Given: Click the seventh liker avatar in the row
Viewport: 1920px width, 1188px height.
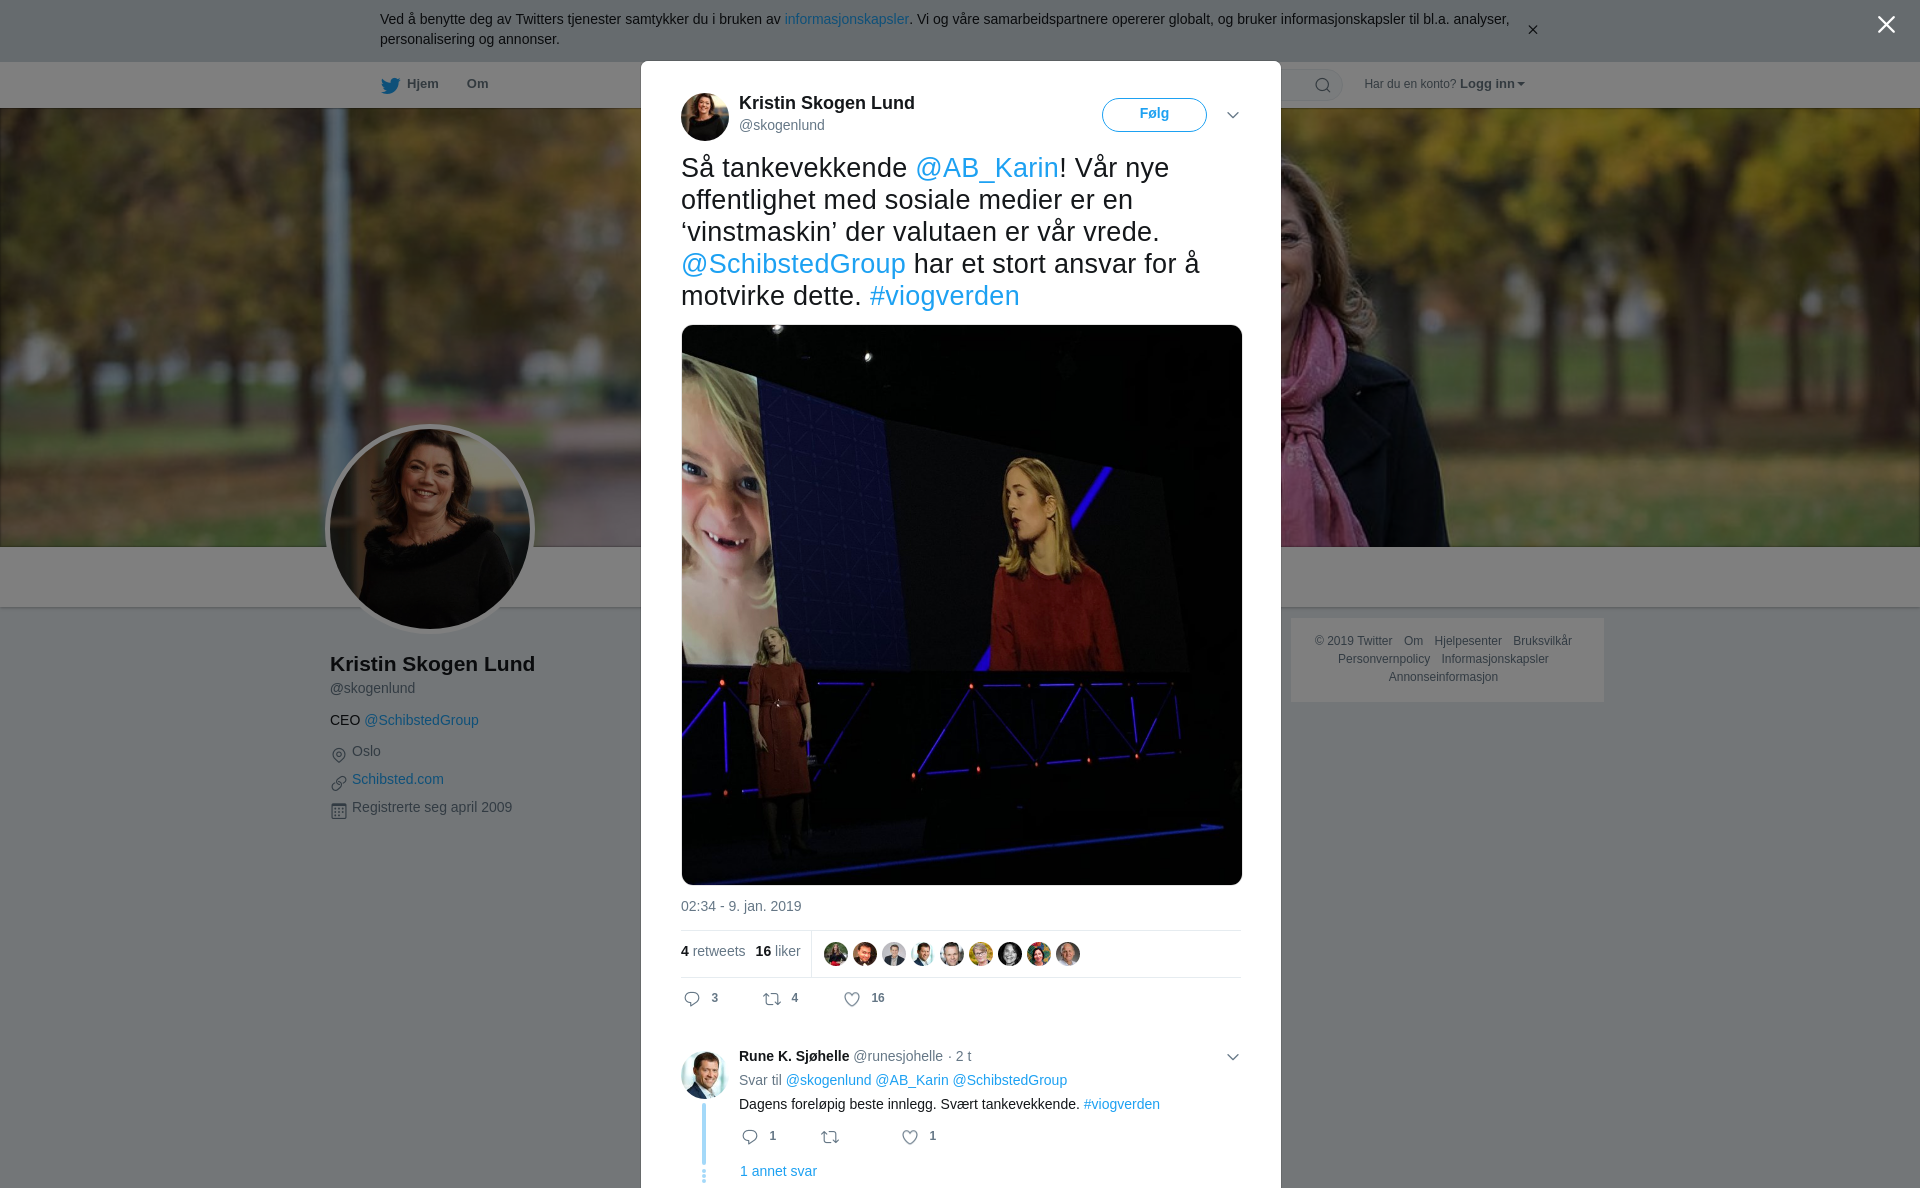Looking at the screenshot, I should pos(1010,954).
